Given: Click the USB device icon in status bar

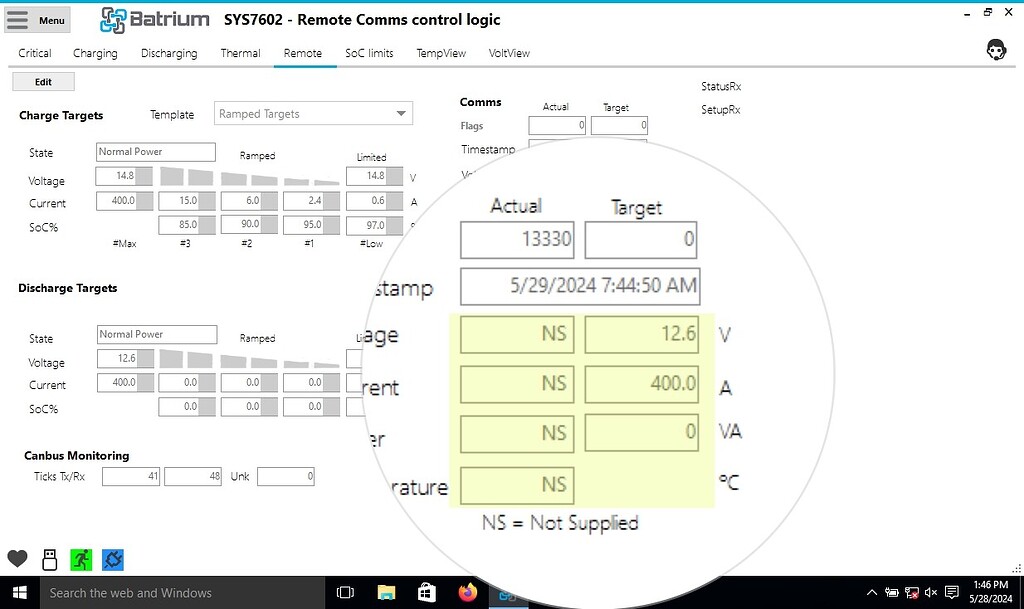Looking at the screenshot, I should coord(49,559).
